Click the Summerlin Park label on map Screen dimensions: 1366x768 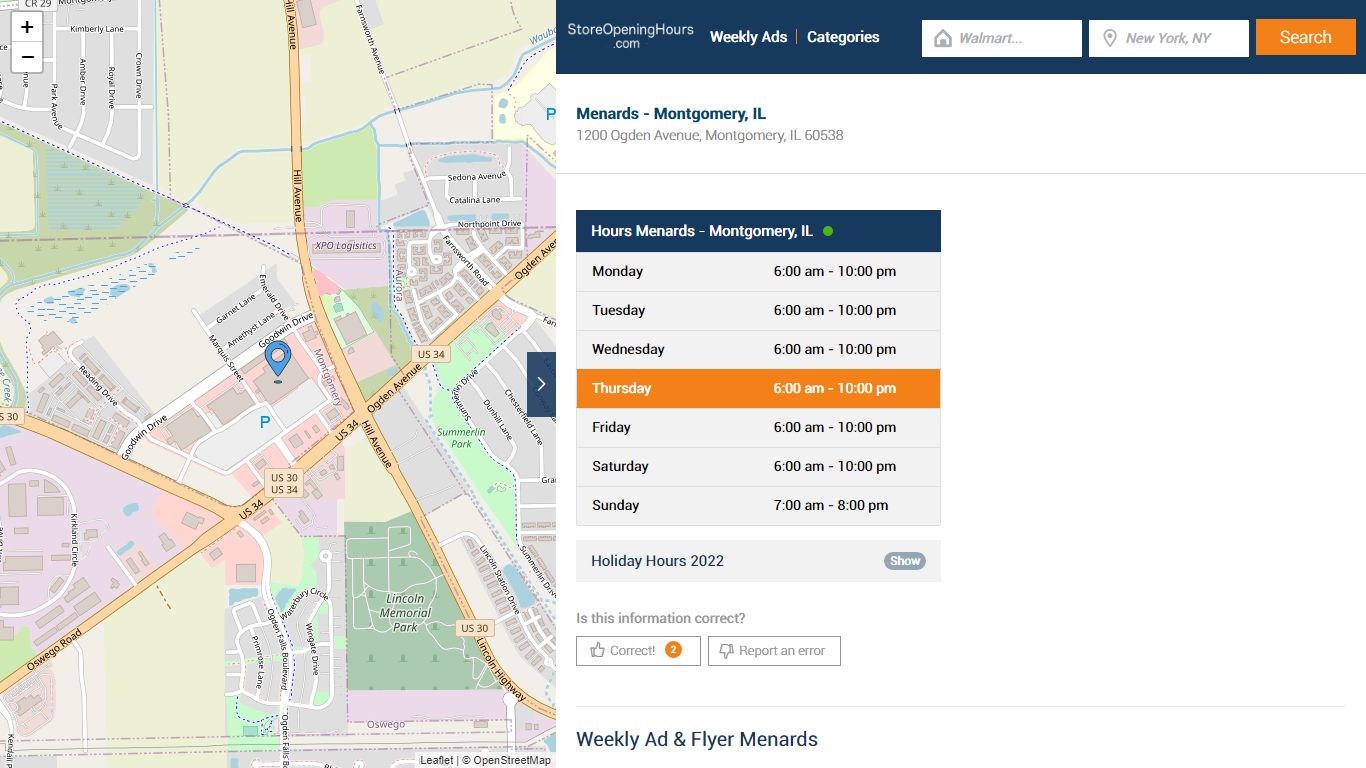[462, 437]
